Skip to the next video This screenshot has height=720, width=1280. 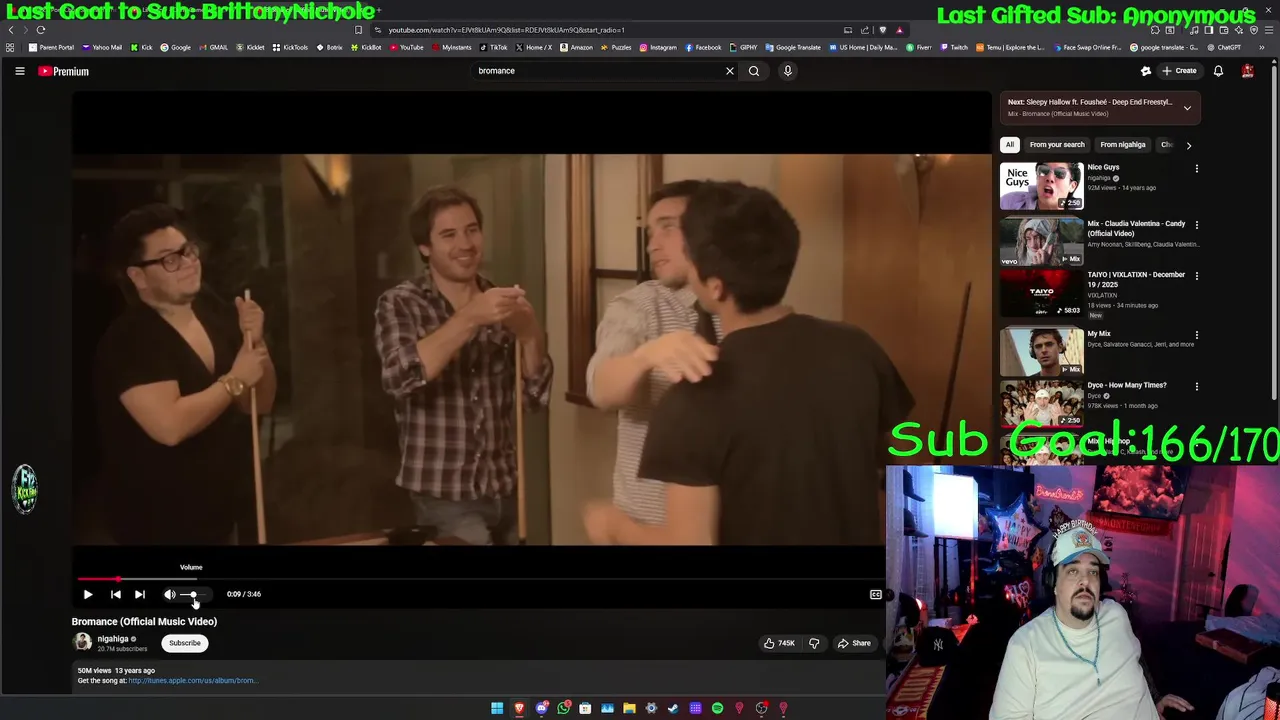(x=140, y=594)
